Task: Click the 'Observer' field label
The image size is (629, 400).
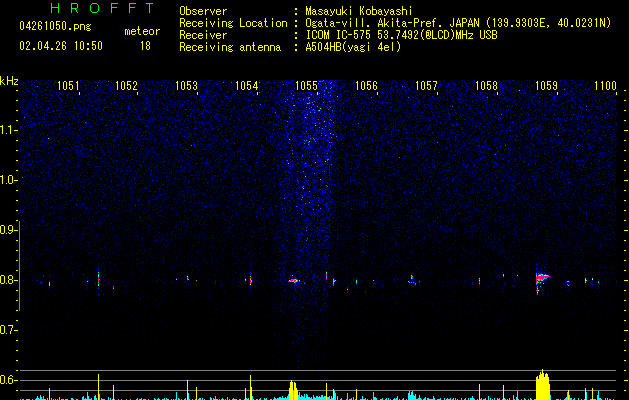Action: pyautogui.click(x=203, y=11)
